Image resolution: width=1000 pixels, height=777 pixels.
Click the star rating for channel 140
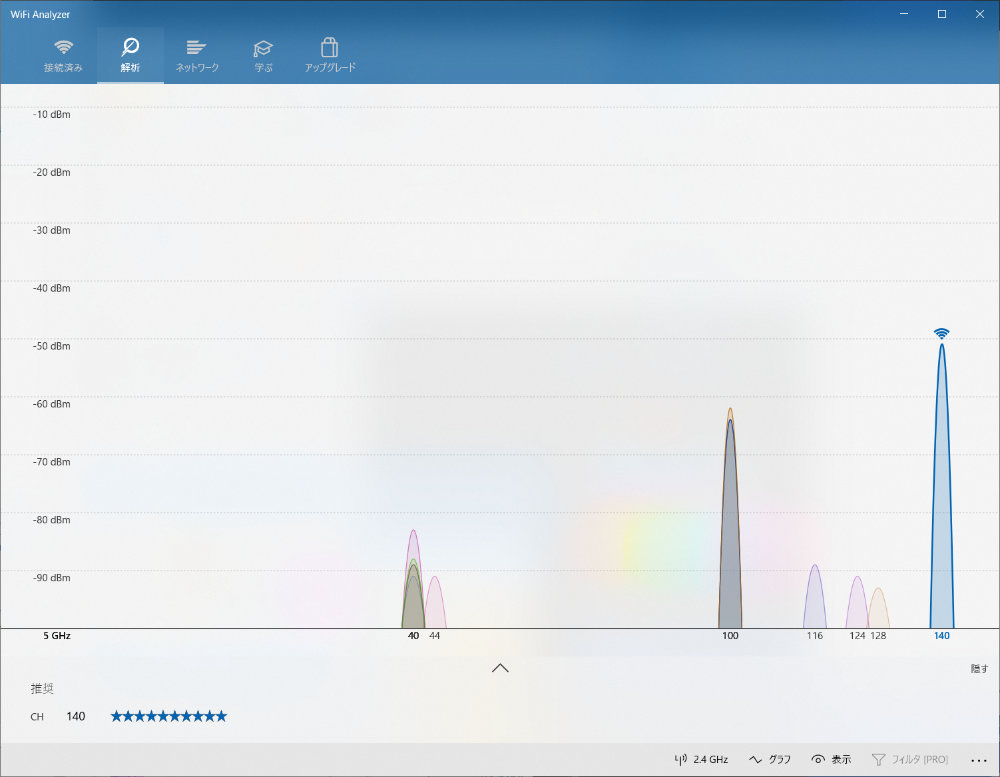pos(168,716)
